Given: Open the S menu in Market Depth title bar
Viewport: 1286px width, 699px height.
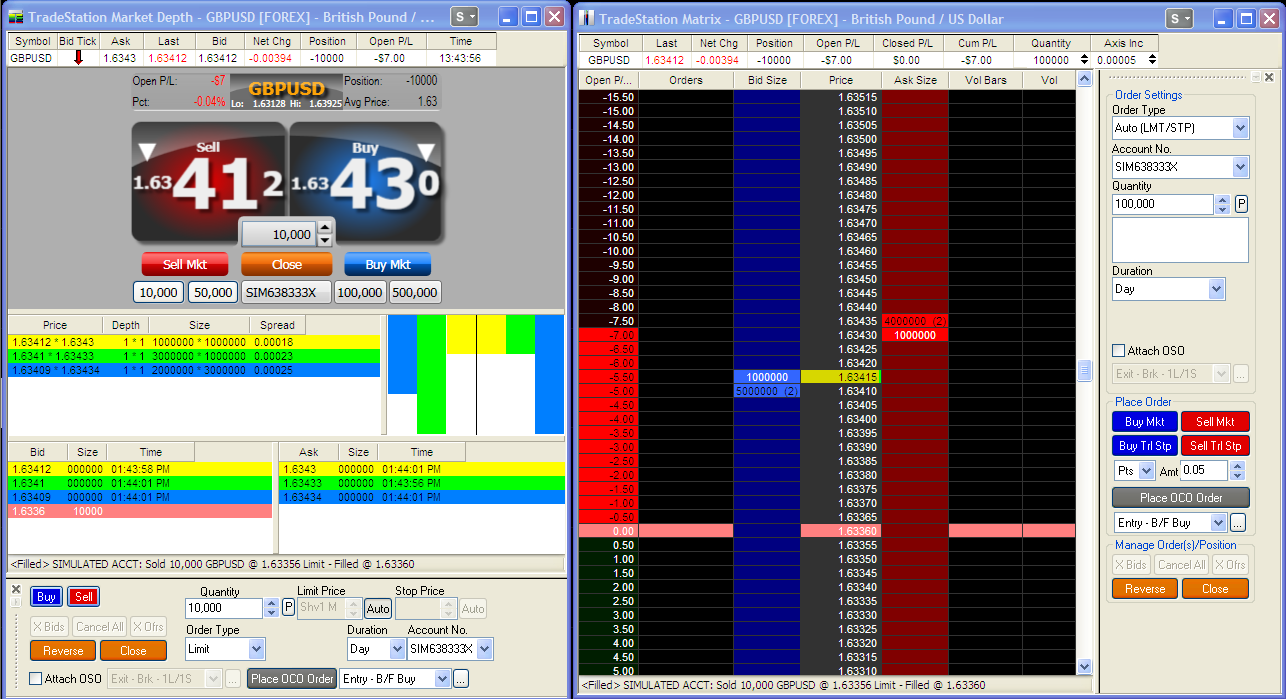Looking at the screenshot, I should [464, 17].
